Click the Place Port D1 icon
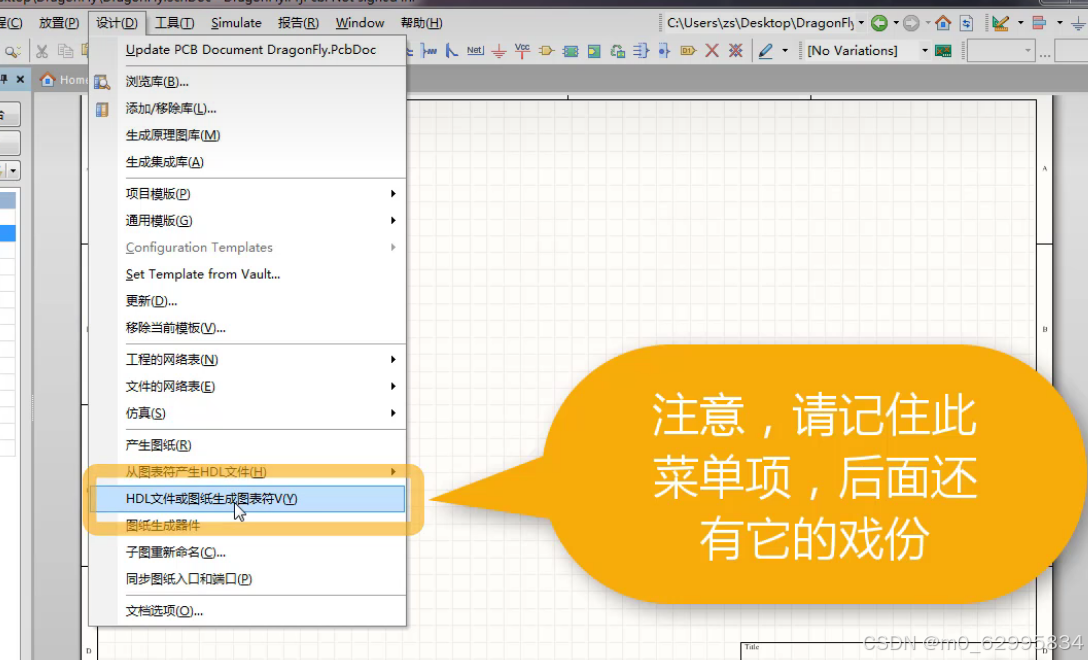 [x=688, y=51]
